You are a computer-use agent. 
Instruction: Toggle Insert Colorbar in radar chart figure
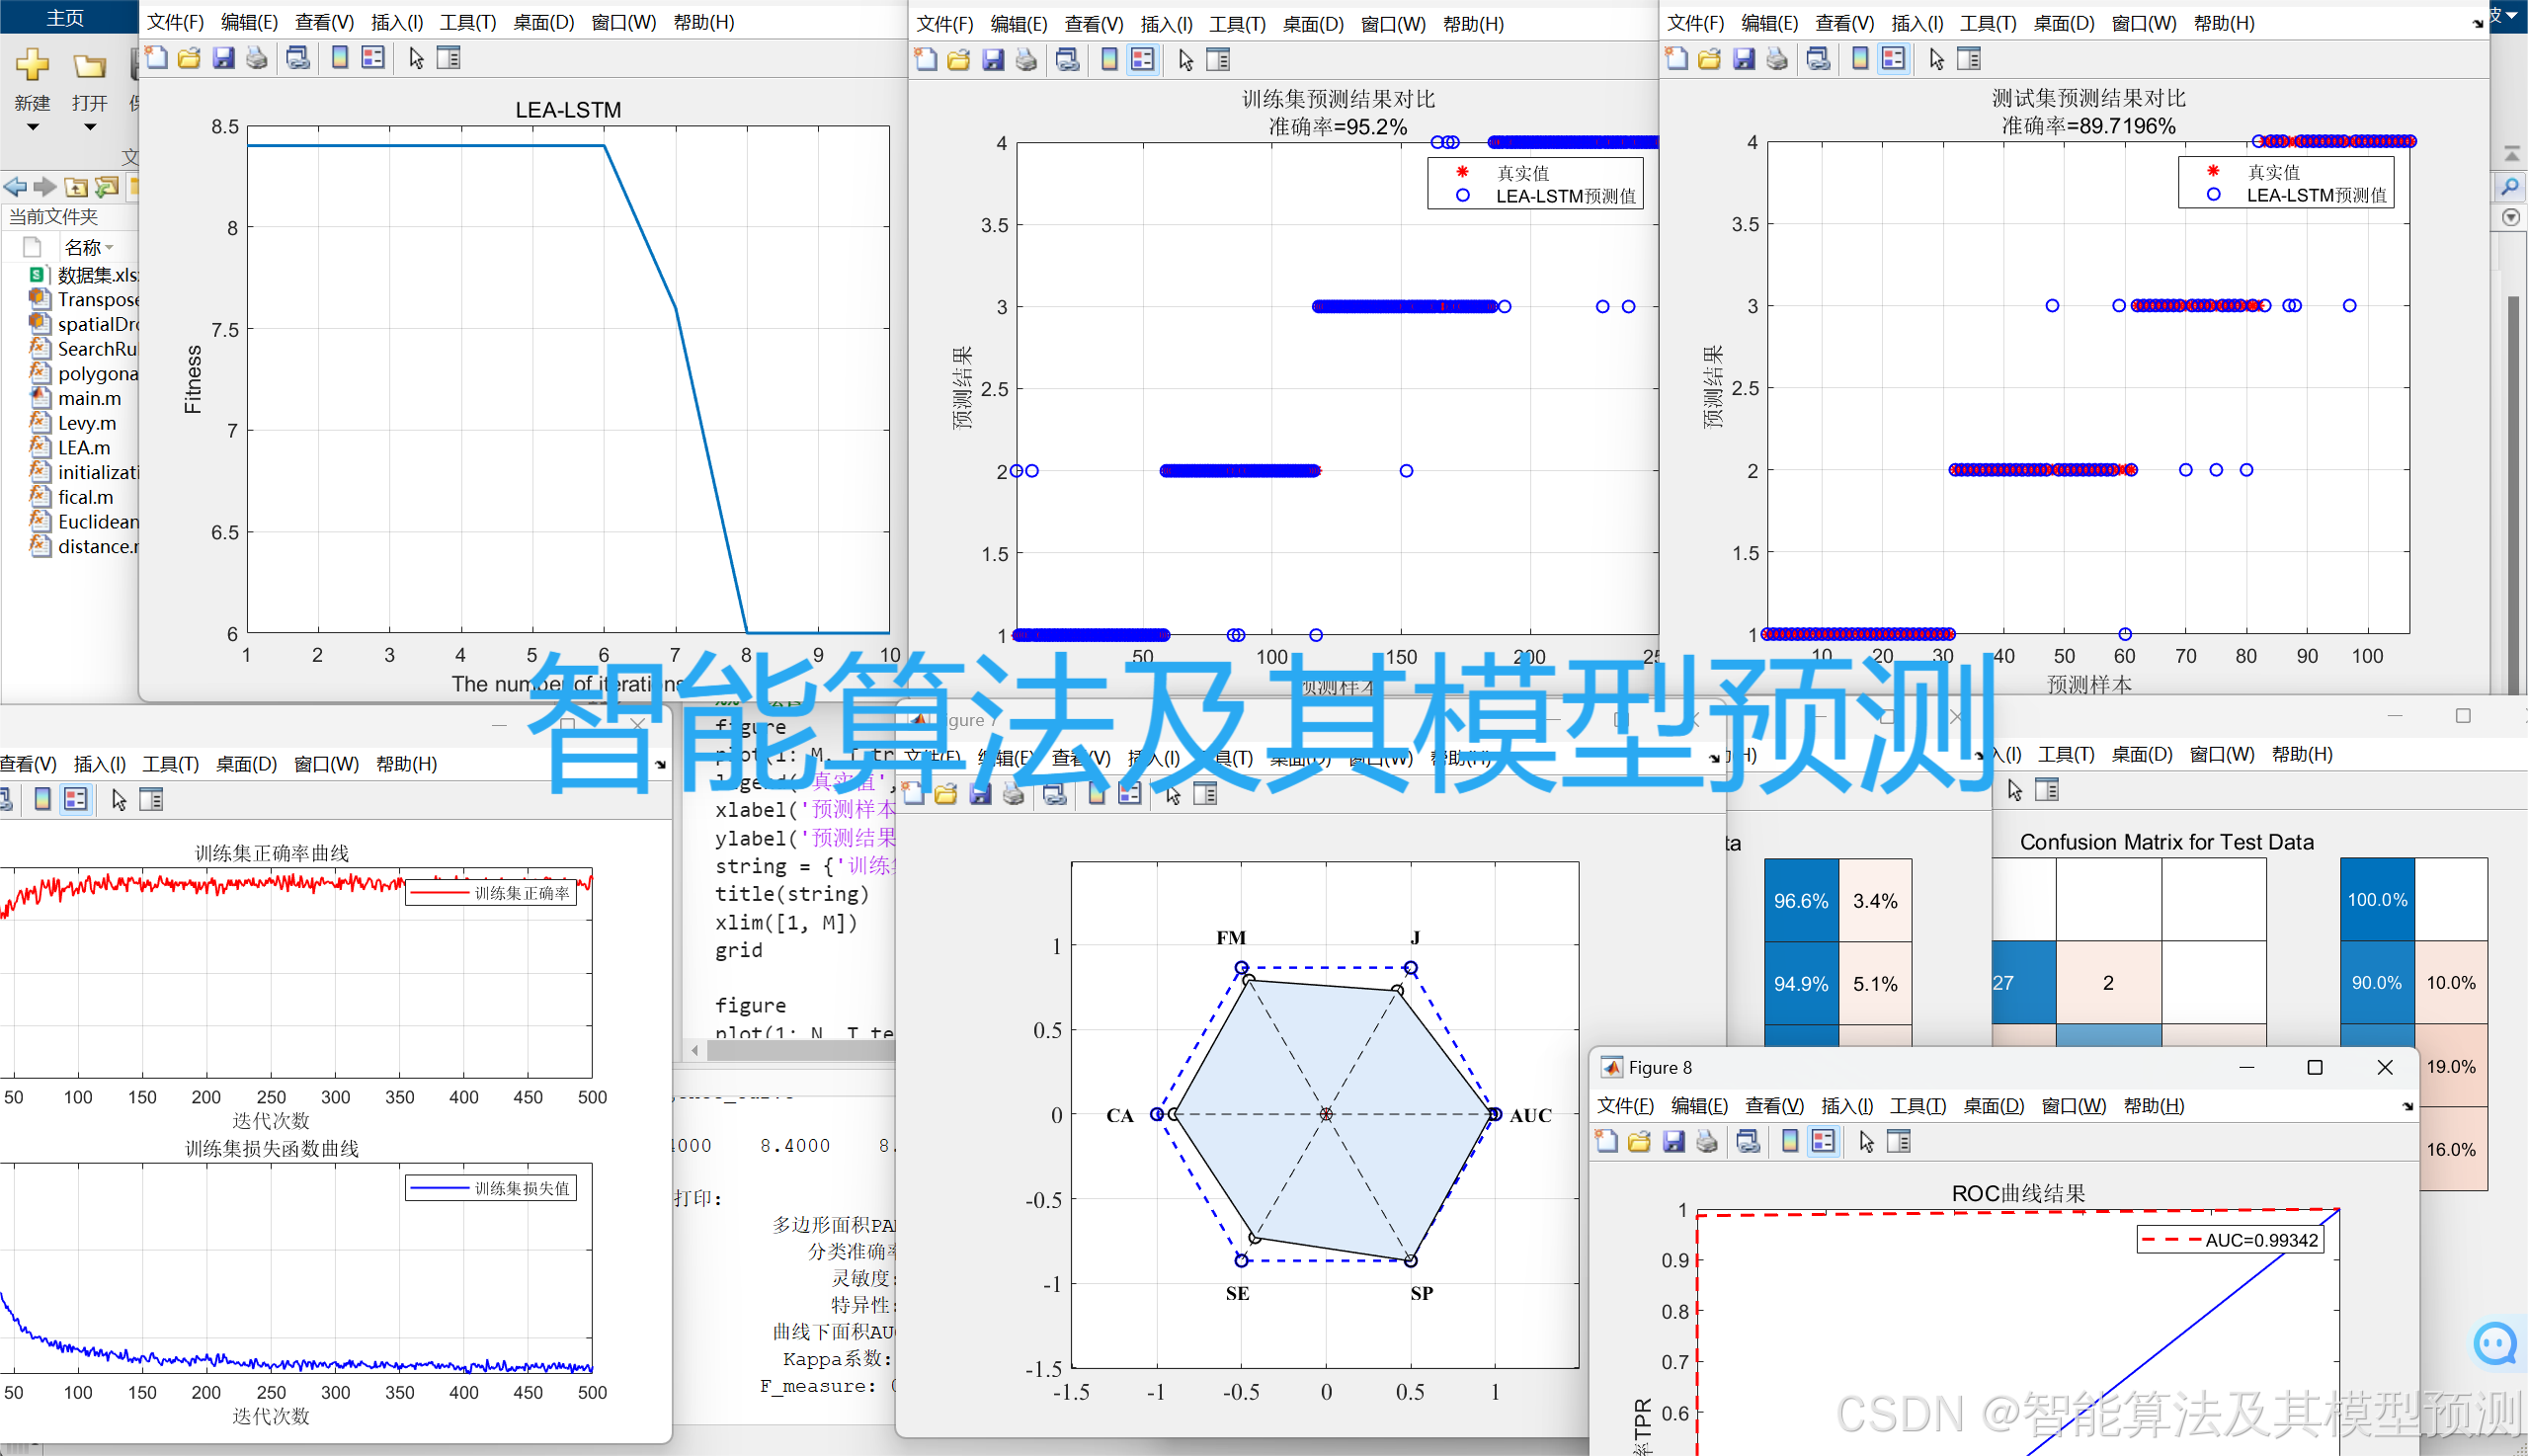(1097, 794)
